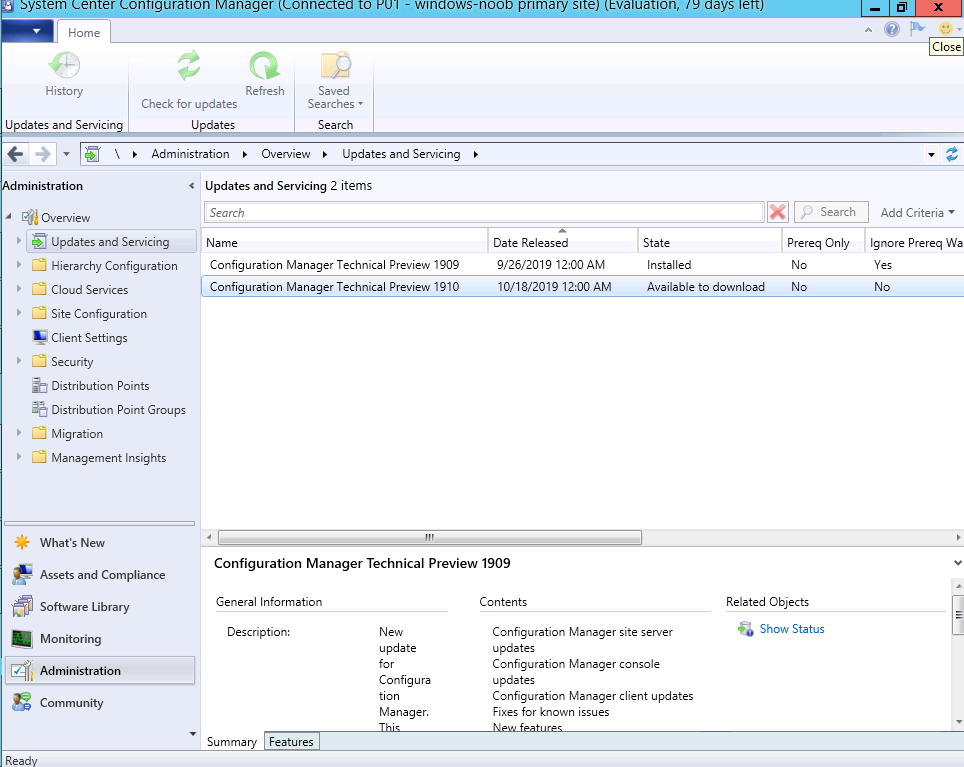Click the Overview node icon
The height and width of the screenshot is (767, 964).
click(x=30, y=217)
